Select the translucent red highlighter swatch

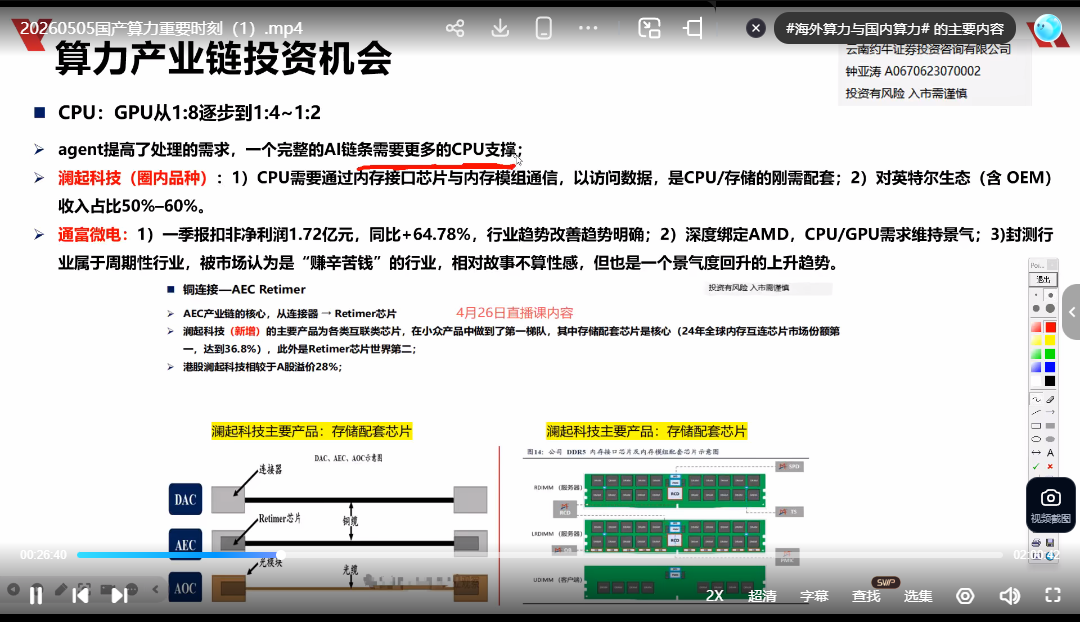(x=1036, y=327)
